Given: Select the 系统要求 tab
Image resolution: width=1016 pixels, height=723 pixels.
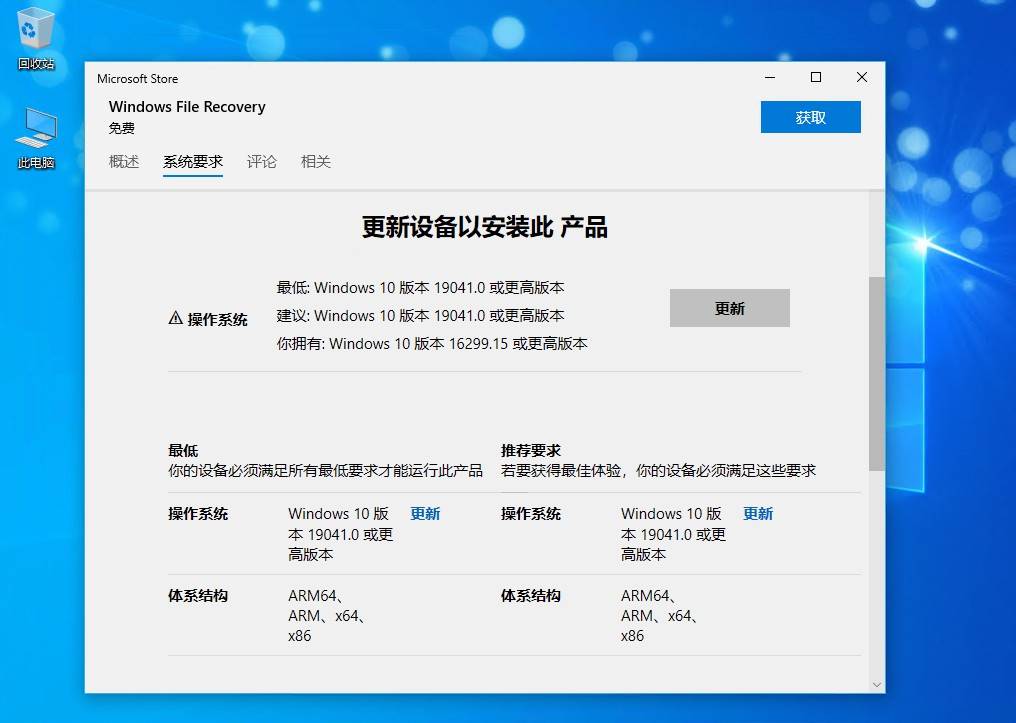Looking at the screenshot, I should point(193,162).
